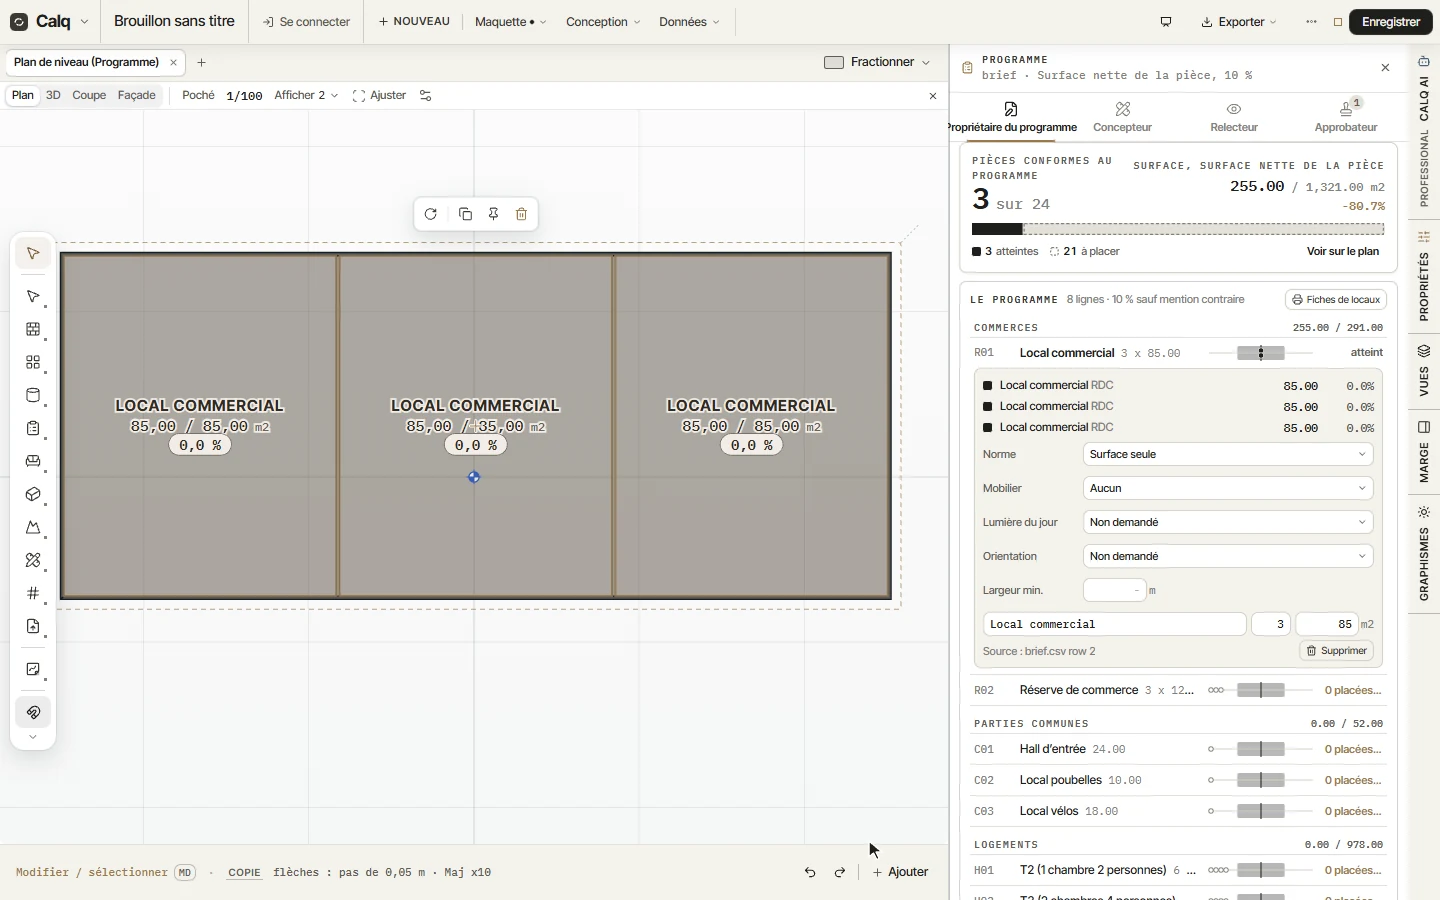The image size is (1440, 900).
Task: Expand the Fractionner dropdown
Action: tap(877, 62)
